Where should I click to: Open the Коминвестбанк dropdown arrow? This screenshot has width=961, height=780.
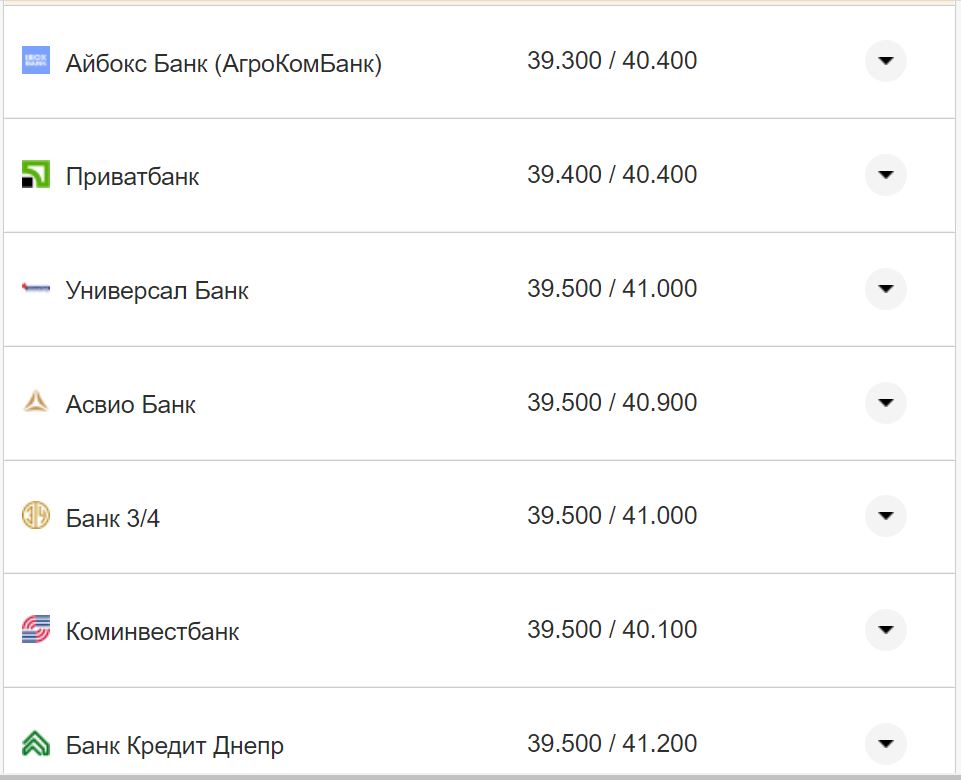pyautogui.click(x=885, y=630)
